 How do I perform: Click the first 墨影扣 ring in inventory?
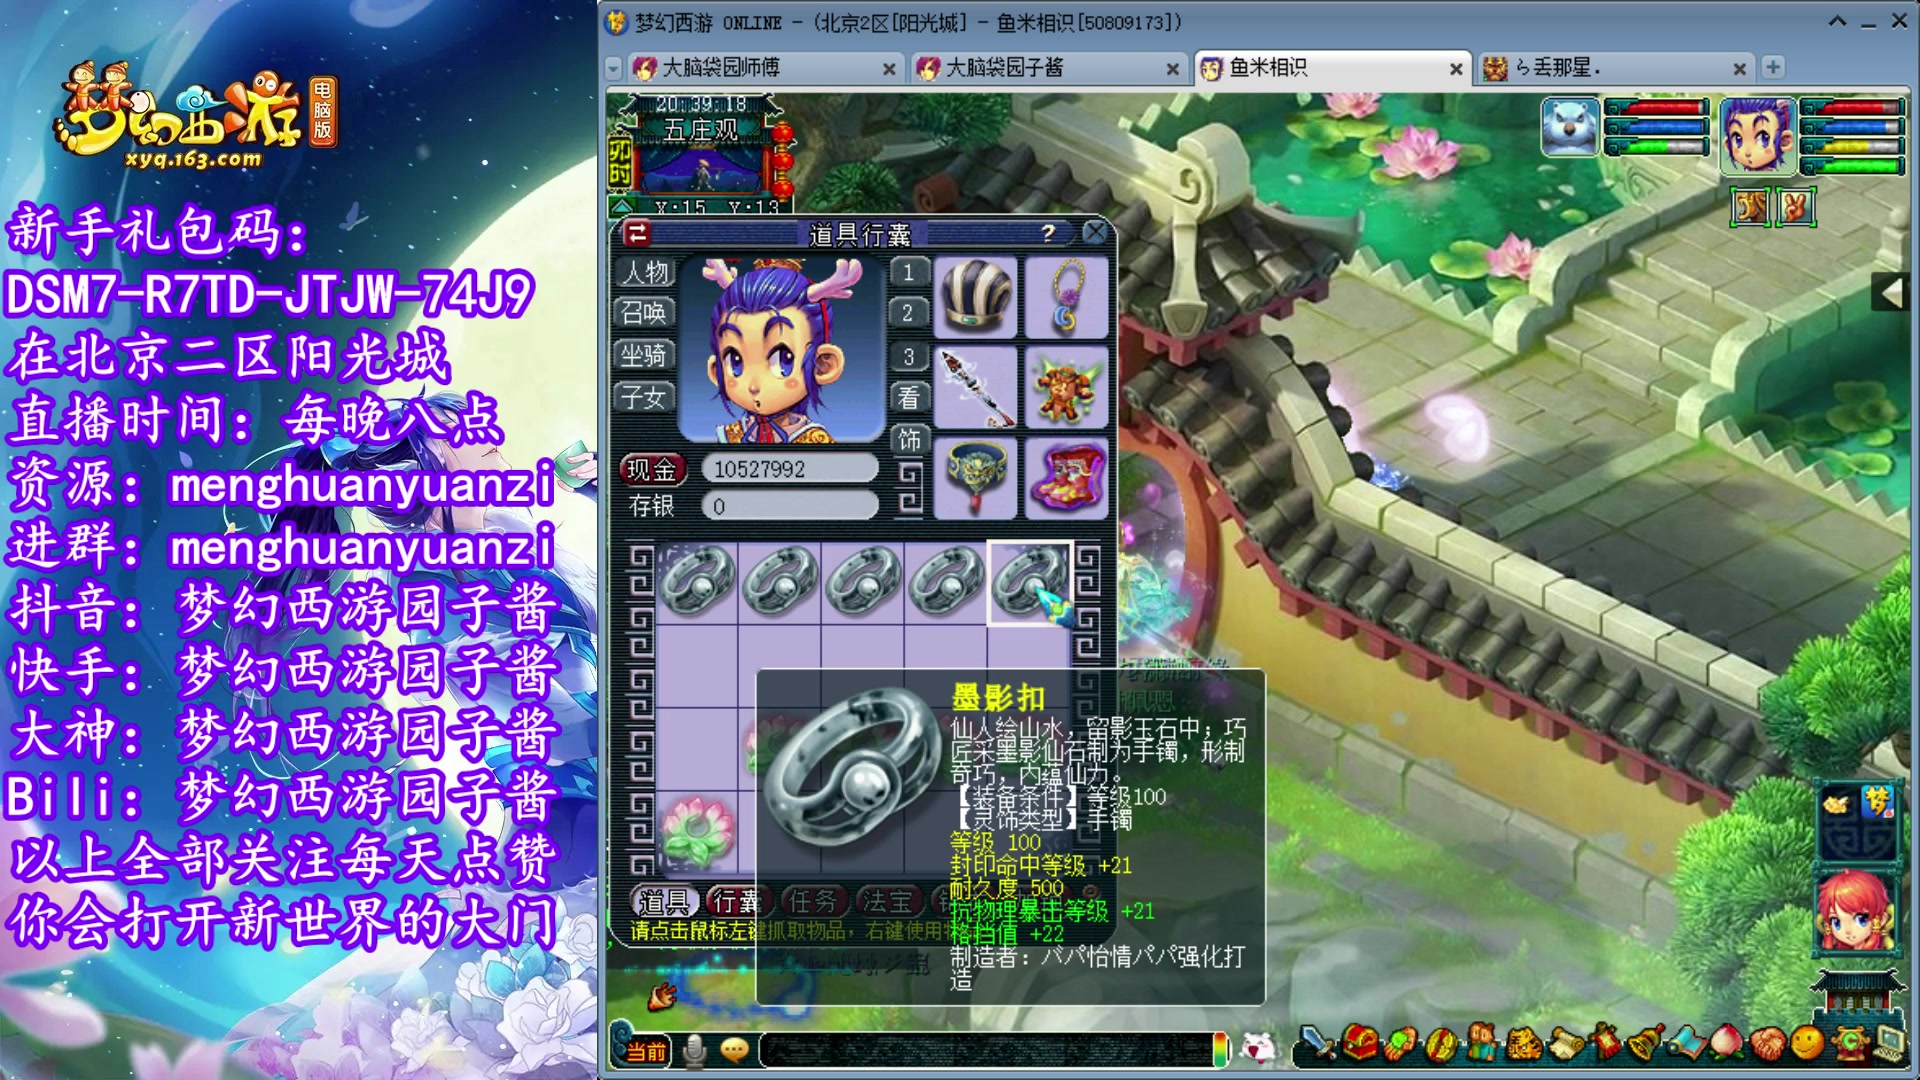click(697, 581)
